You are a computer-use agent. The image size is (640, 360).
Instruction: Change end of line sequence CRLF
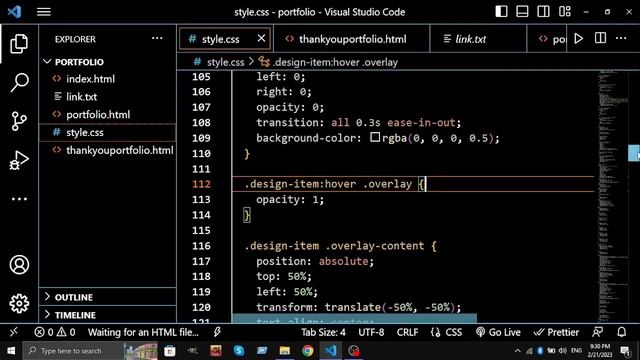coord(407,332)
